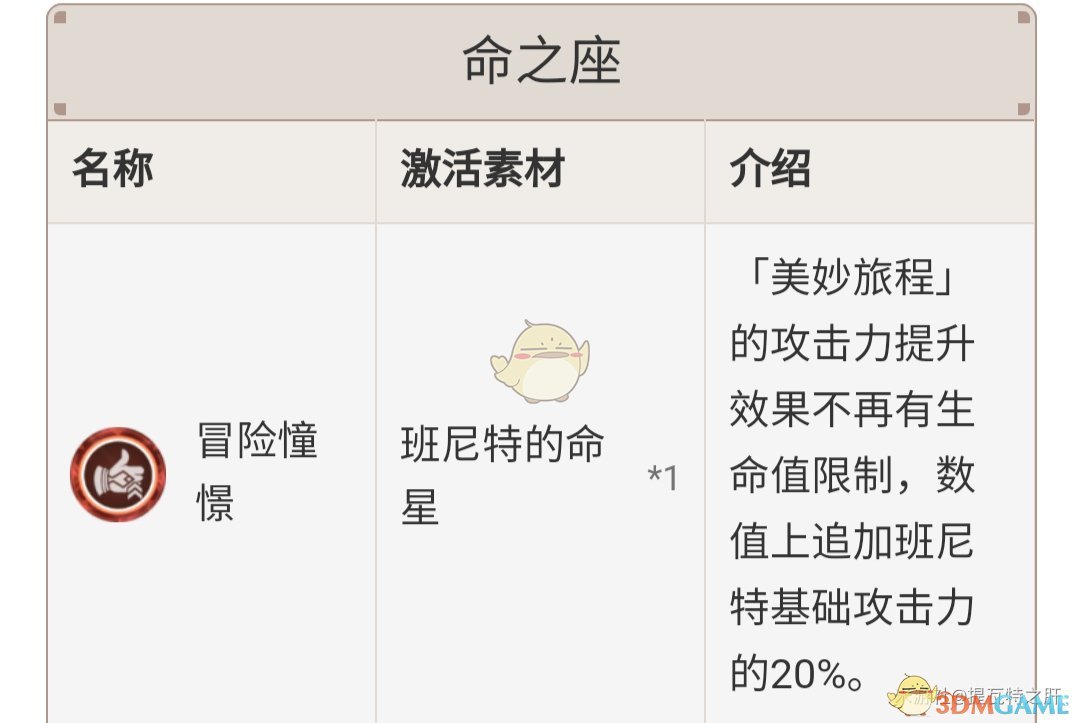Click the small chick watermark beside 3DMGAME
Screen dimensions: 1080x723
point(914,692)
